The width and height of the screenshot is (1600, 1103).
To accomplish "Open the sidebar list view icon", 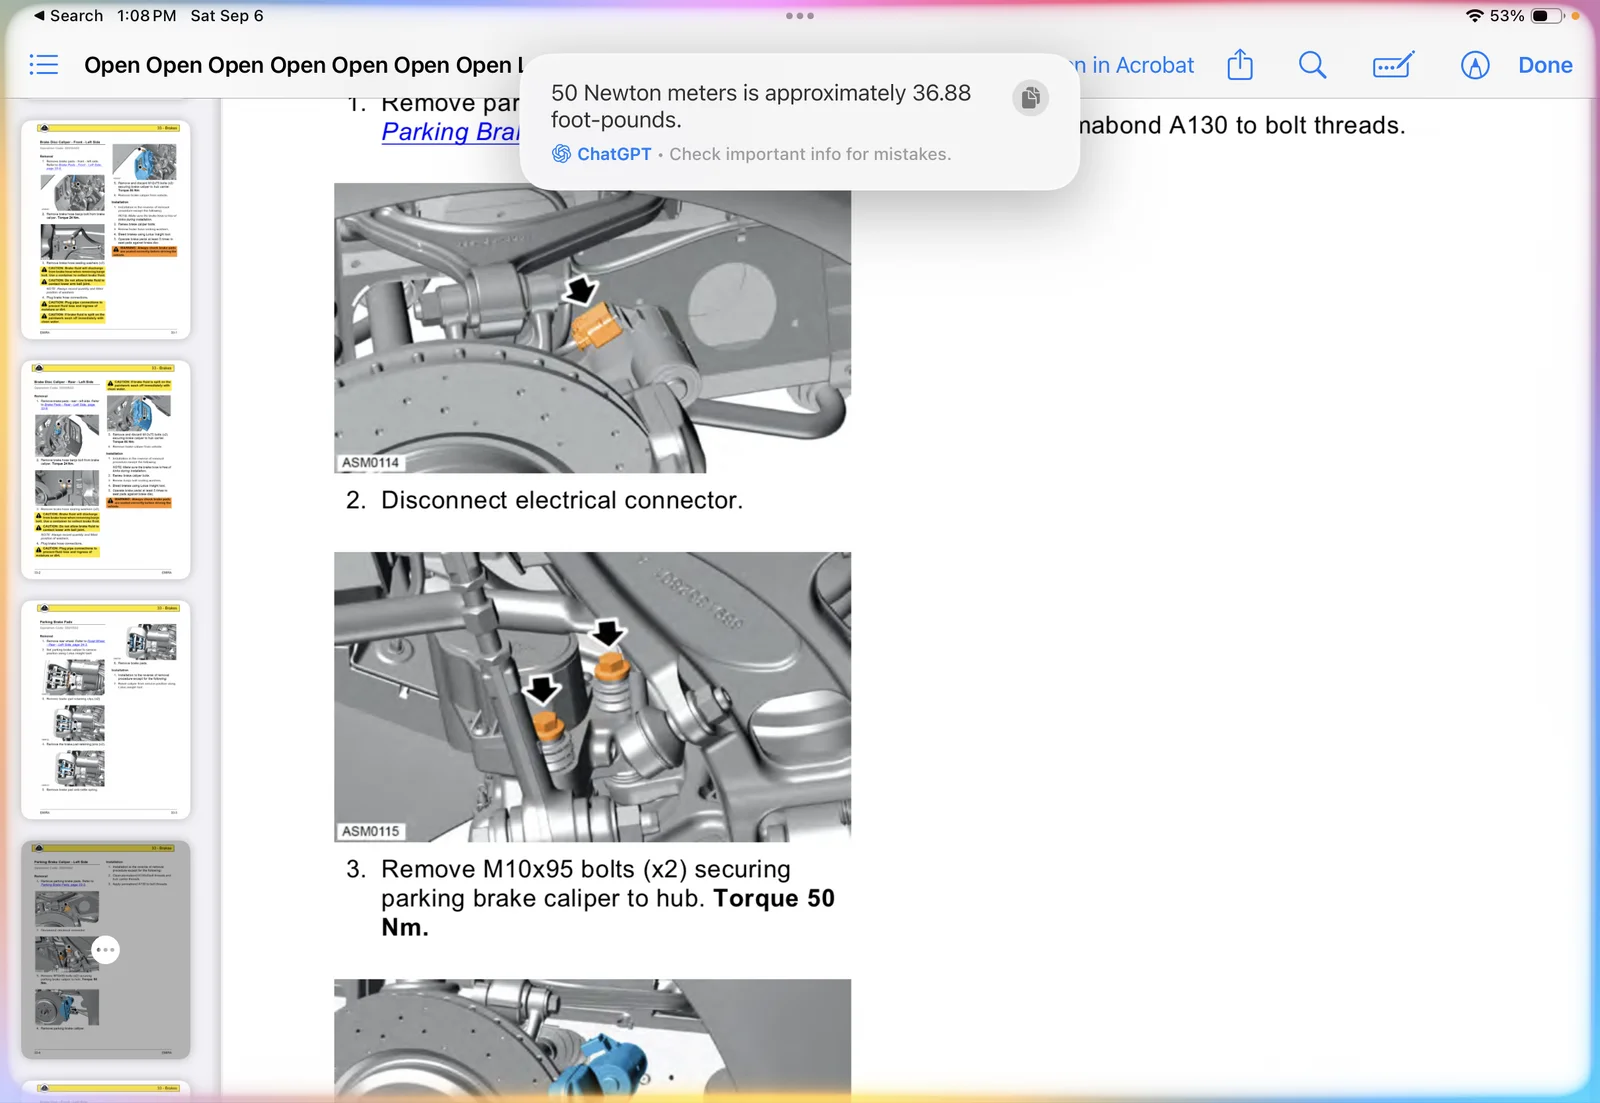I will [x=44, y=65].
